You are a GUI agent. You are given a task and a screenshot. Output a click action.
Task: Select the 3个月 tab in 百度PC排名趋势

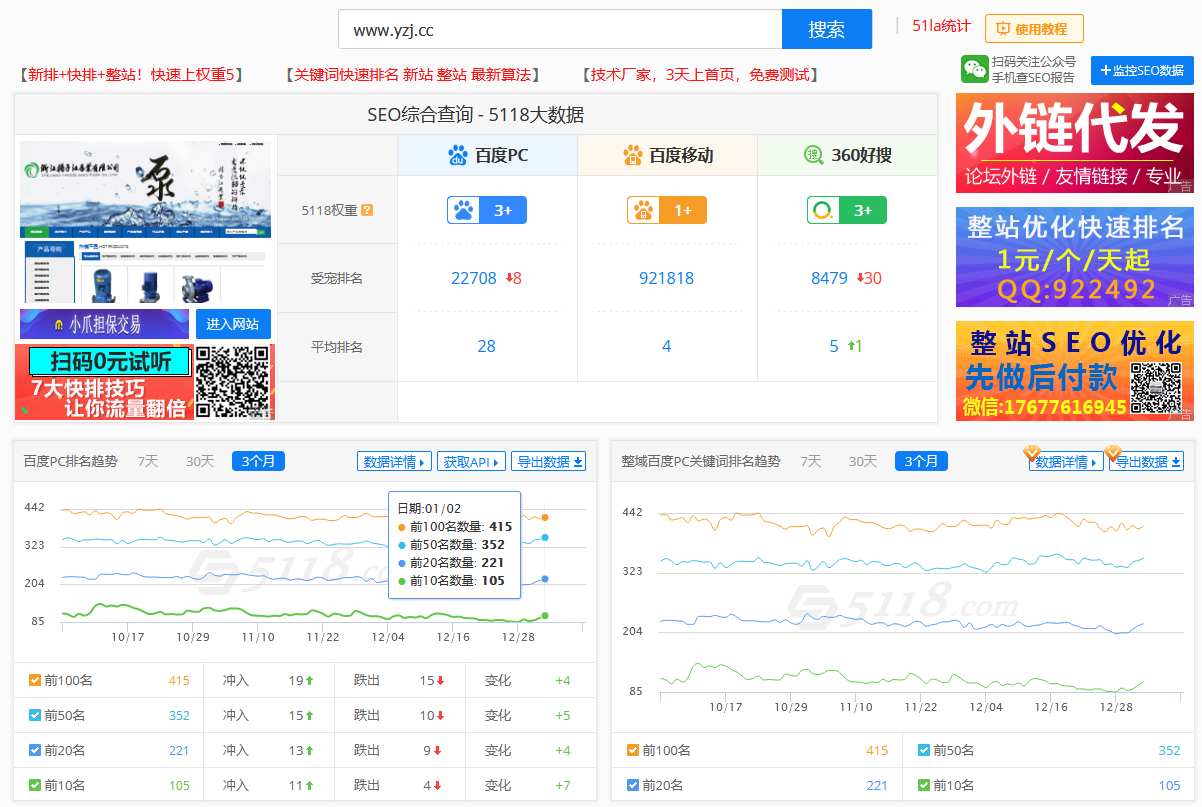point(259,461)
